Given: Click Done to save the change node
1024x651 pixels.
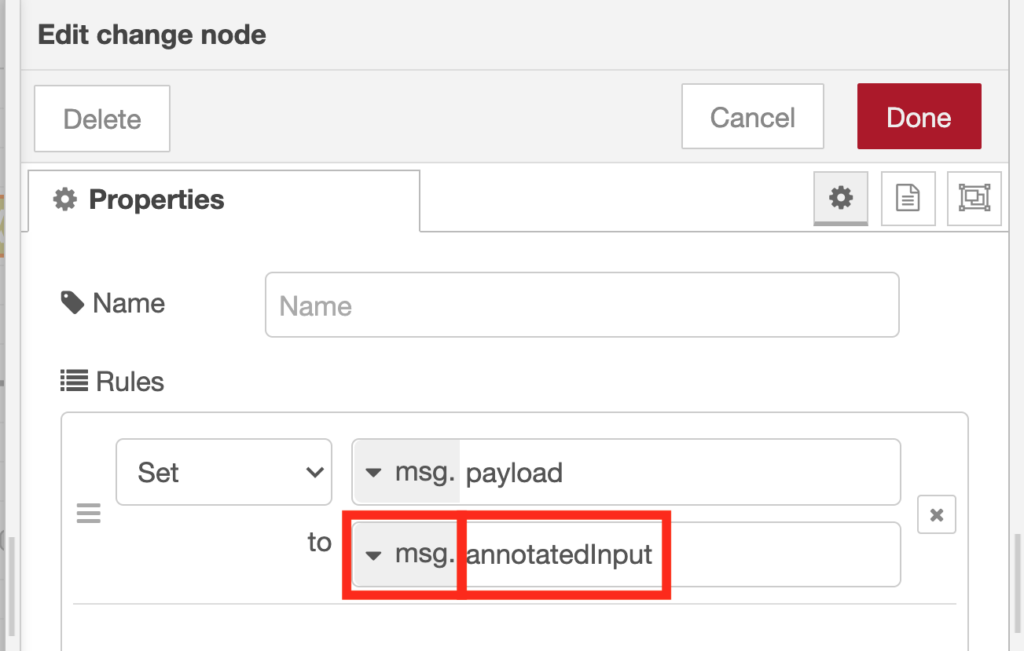Looking at the screenshot, I should [x=918, y=116].
